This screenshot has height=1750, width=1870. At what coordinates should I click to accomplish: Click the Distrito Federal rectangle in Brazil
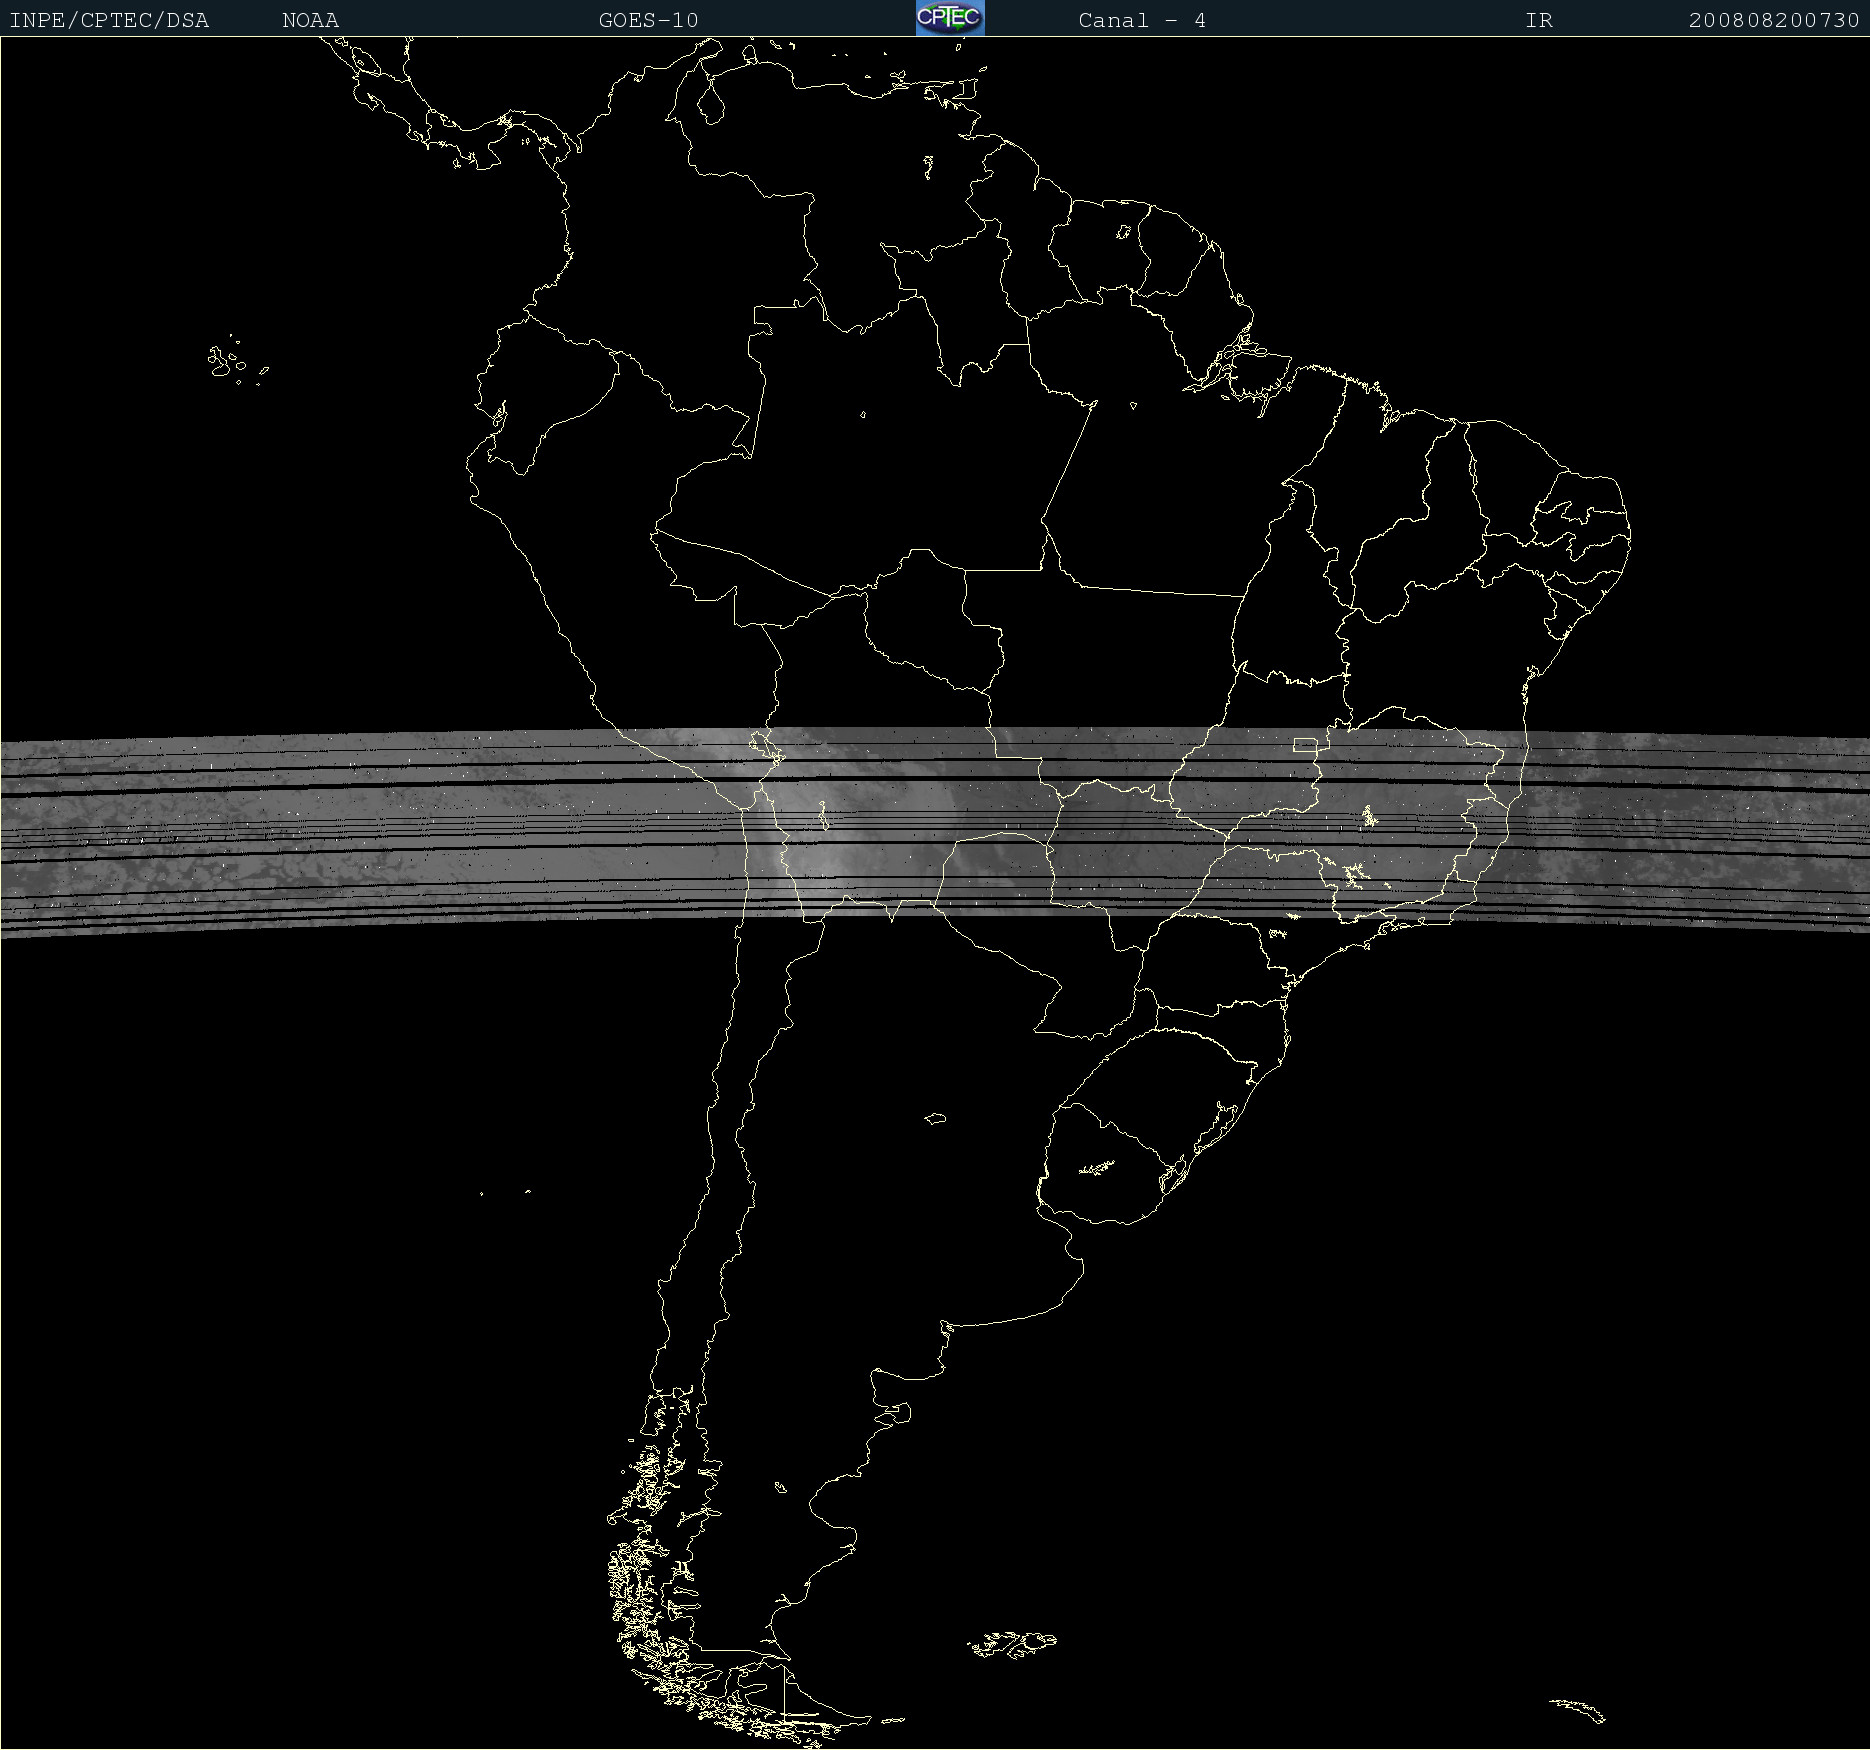[x=1305, y=745]
